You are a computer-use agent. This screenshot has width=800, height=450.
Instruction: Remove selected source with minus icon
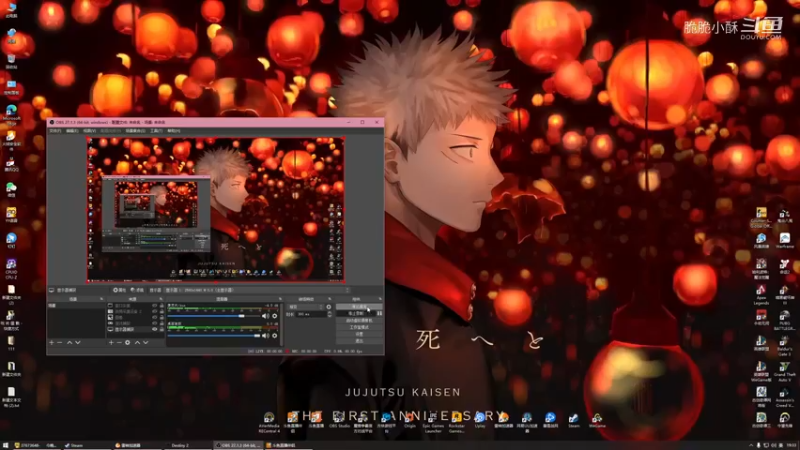pyautogui.click(x=119, y=342)
